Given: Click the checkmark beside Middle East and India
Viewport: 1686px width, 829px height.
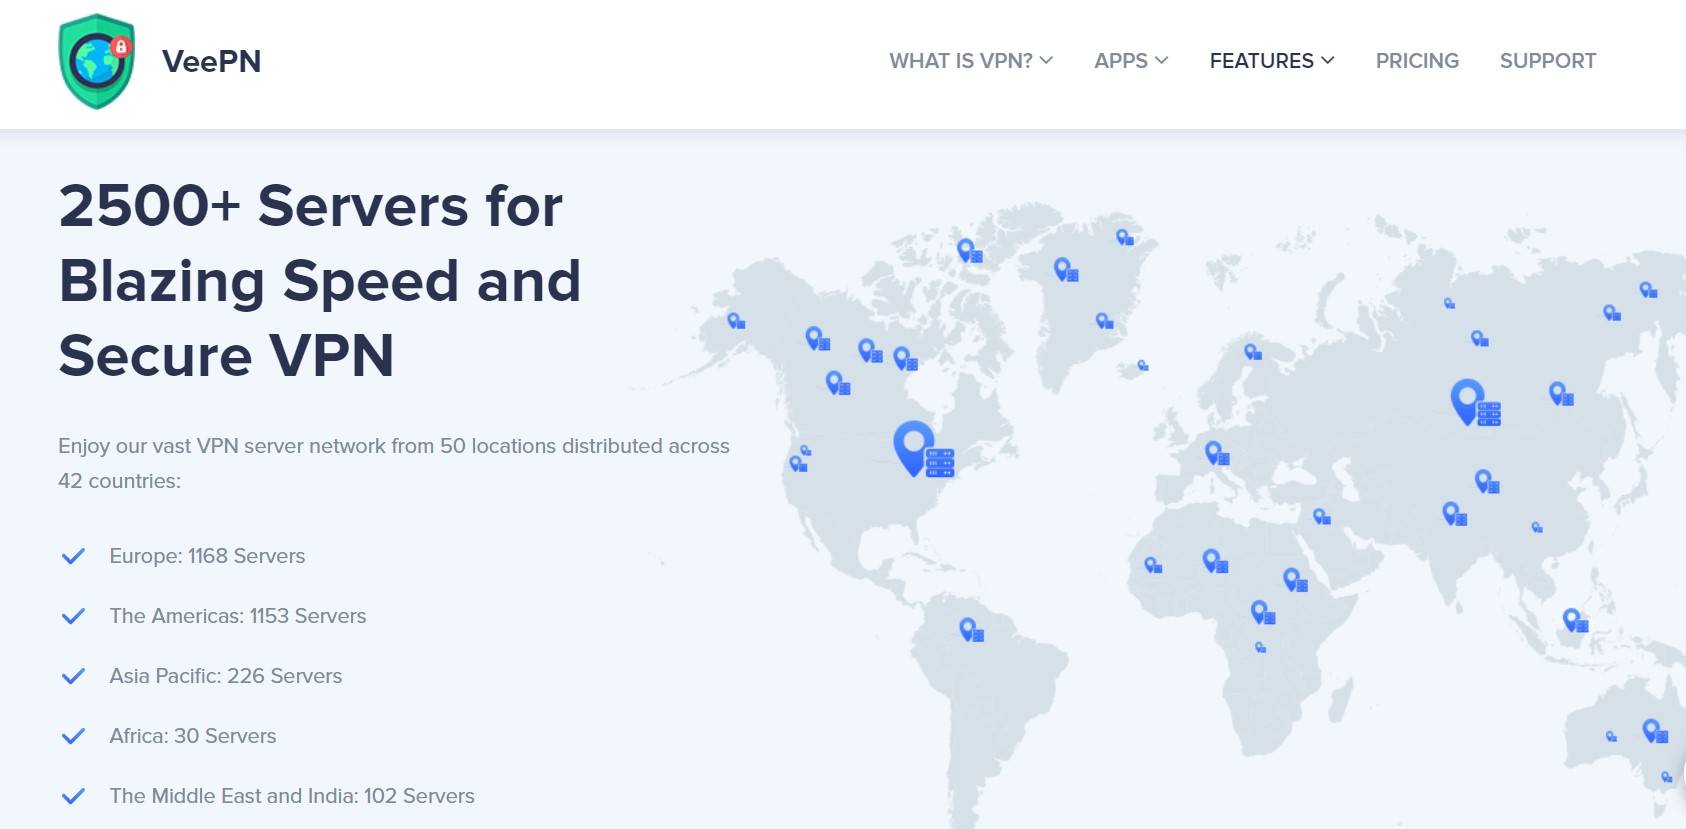Looking at the screenshot, I should (x=73, y=797).
